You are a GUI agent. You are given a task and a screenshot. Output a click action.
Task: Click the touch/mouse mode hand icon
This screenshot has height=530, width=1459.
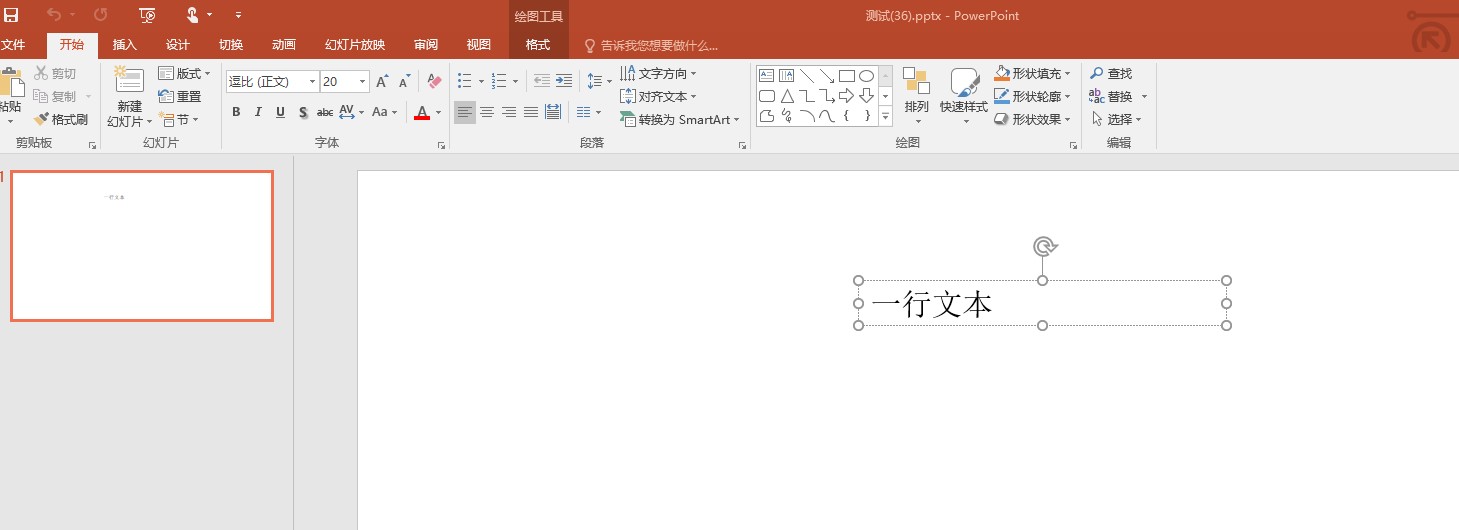click(192, 15)
